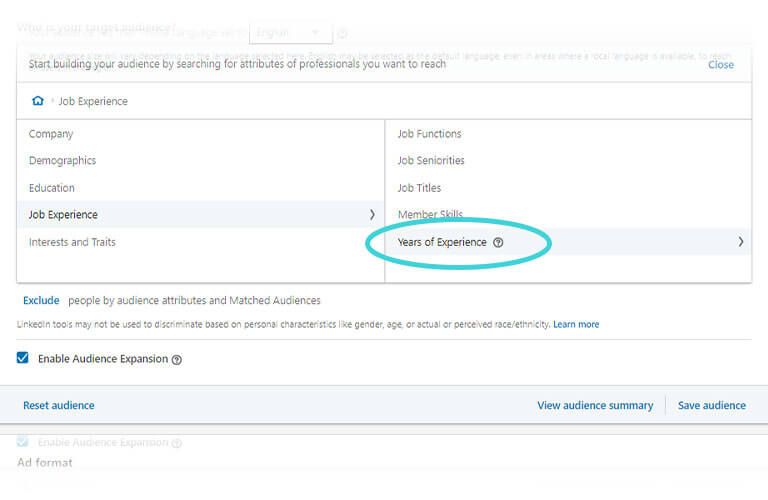The image size is (768, 500).
Task: Open the Education attribute category
Action: click(x=52, y=188)
